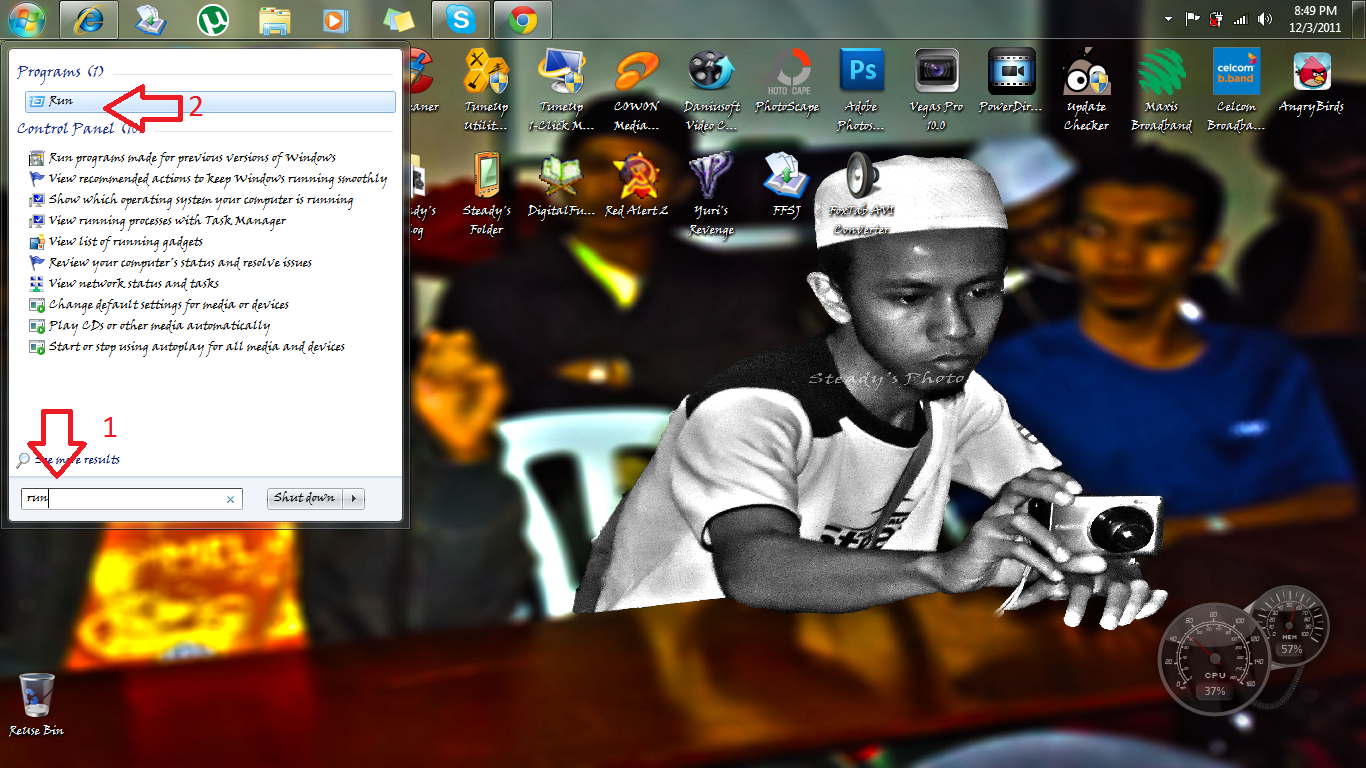Open Internet Explorer from the taskbar
Screen dimensions: 1366x768
pyautogui.click(x=88, y=18)
